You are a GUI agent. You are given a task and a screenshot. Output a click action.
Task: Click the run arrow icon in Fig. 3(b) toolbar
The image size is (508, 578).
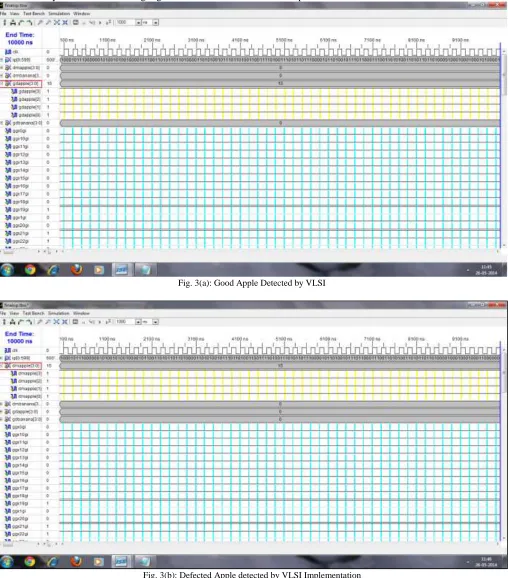100,322
